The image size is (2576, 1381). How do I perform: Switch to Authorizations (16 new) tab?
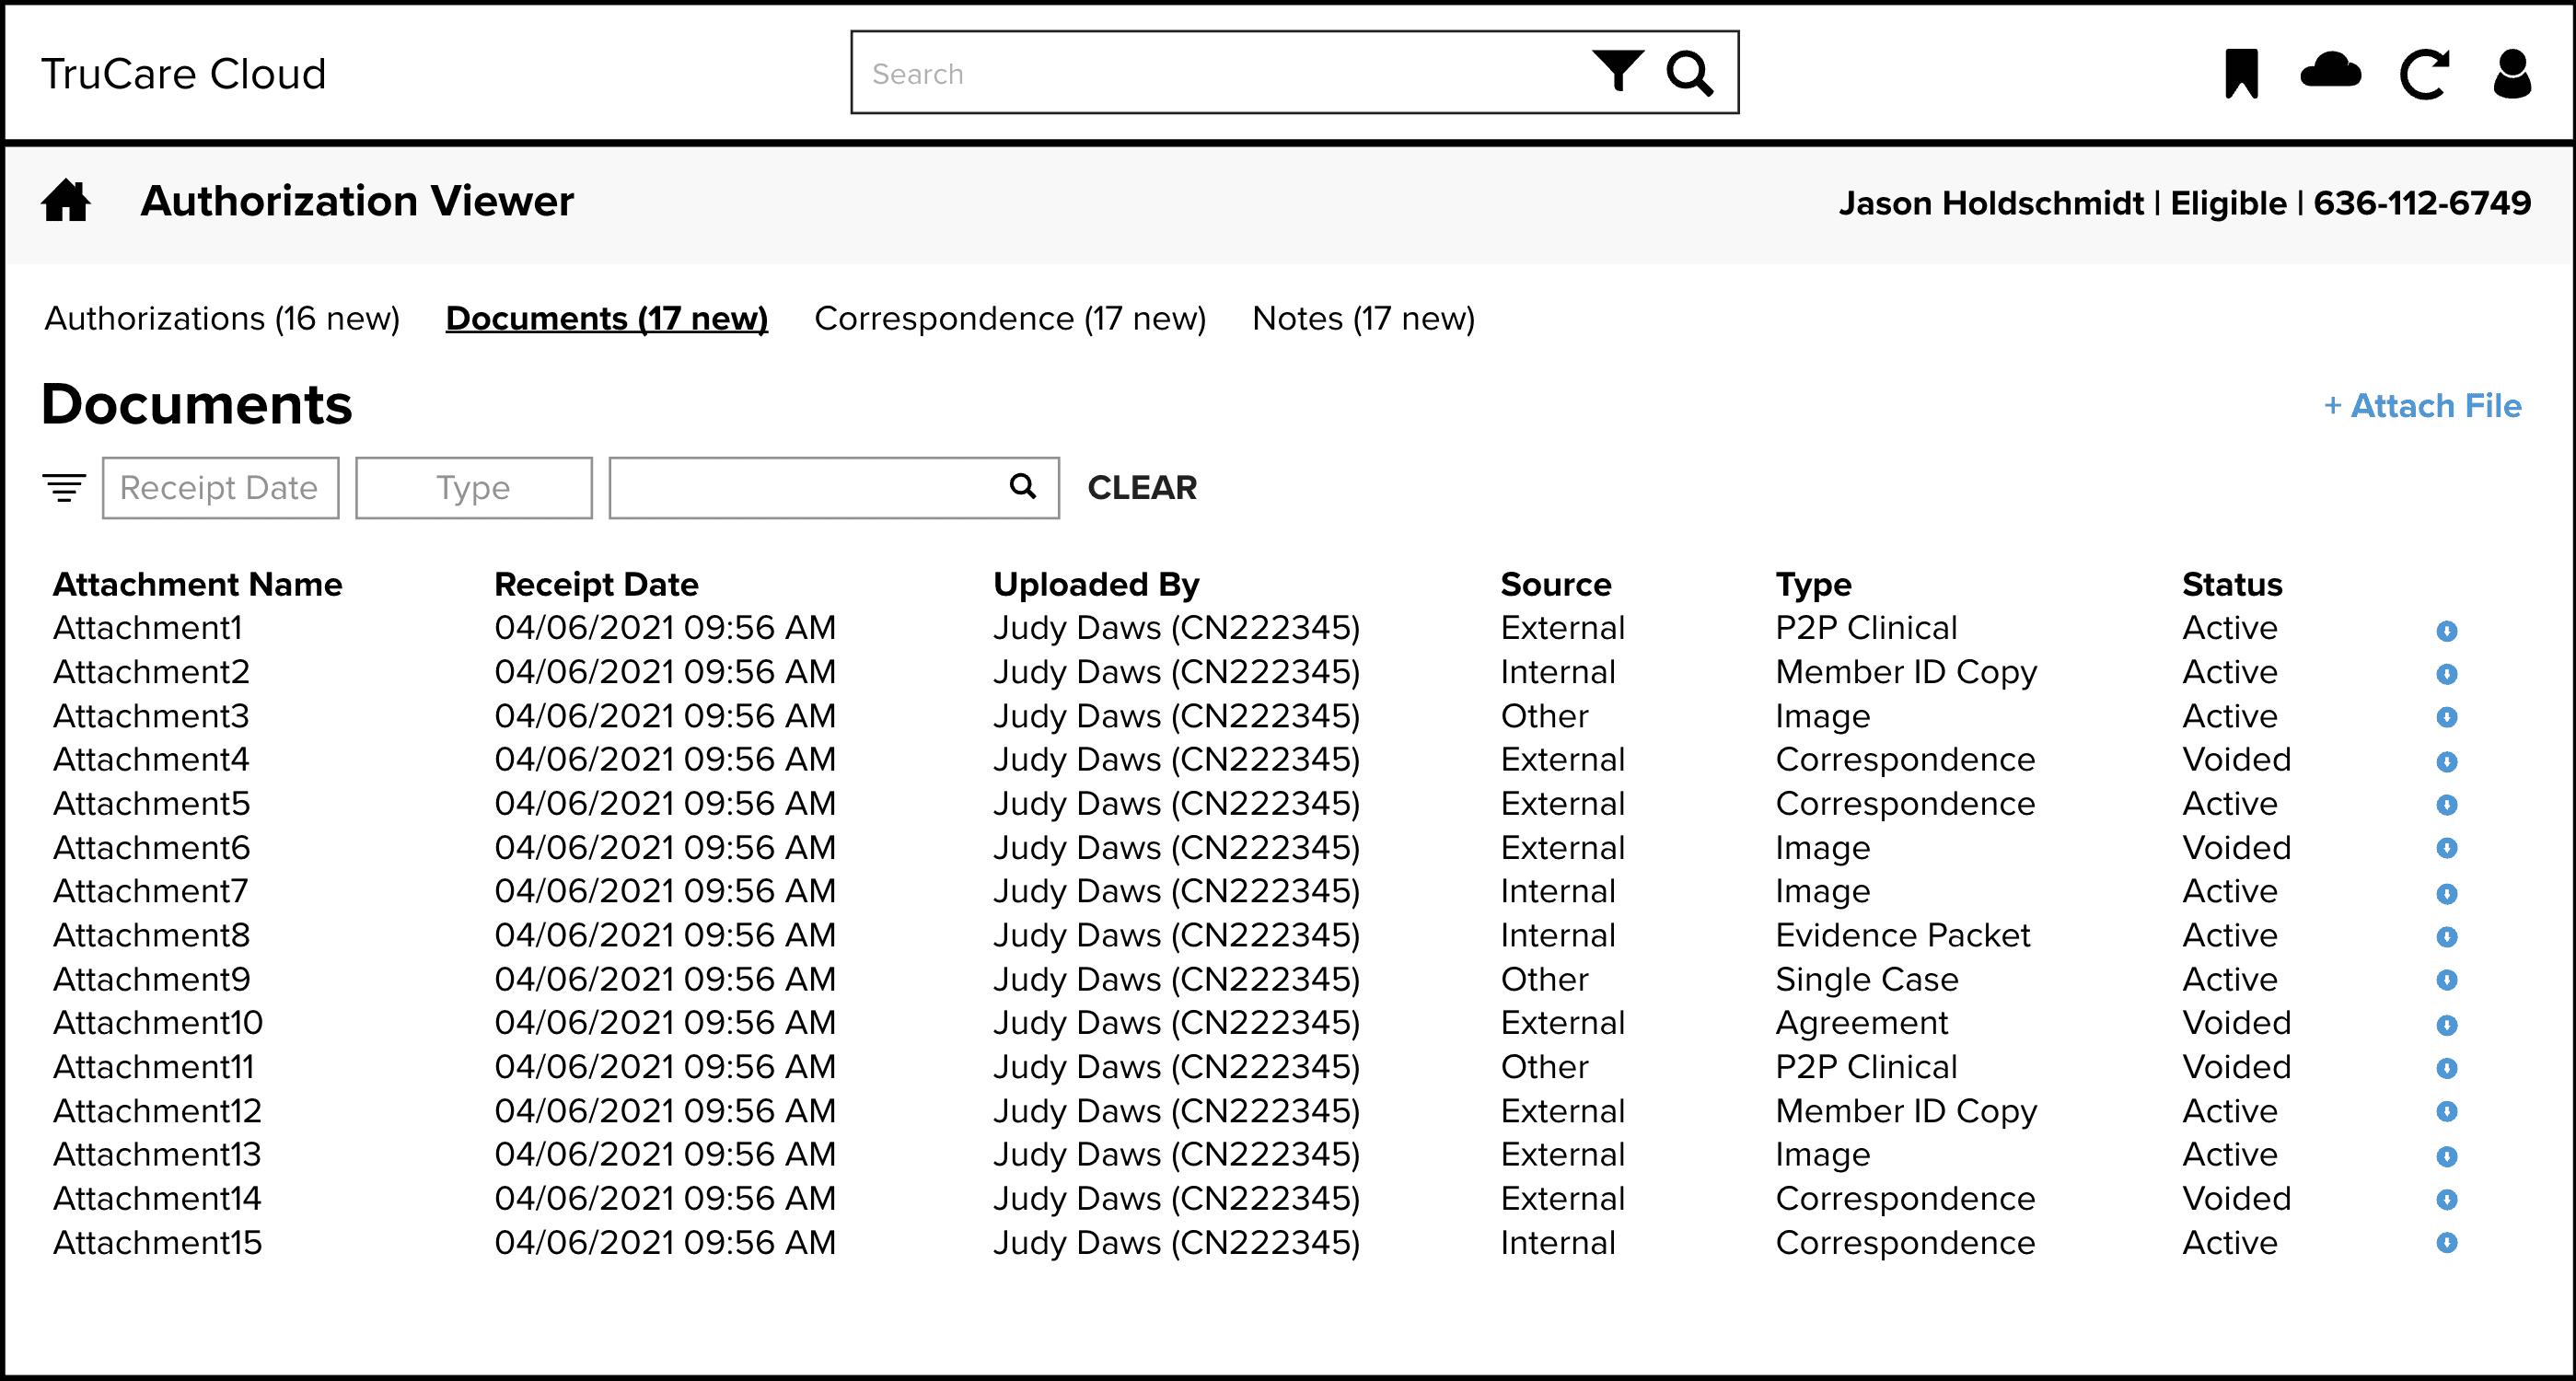point(222,318)
